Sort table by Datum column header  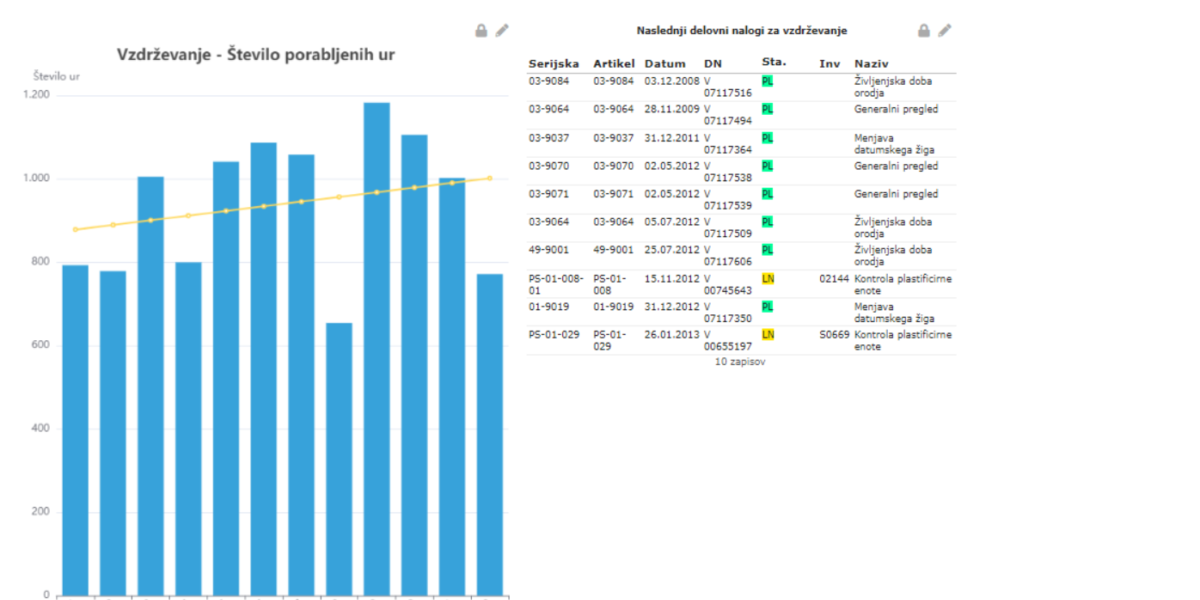tap(665, 64)
